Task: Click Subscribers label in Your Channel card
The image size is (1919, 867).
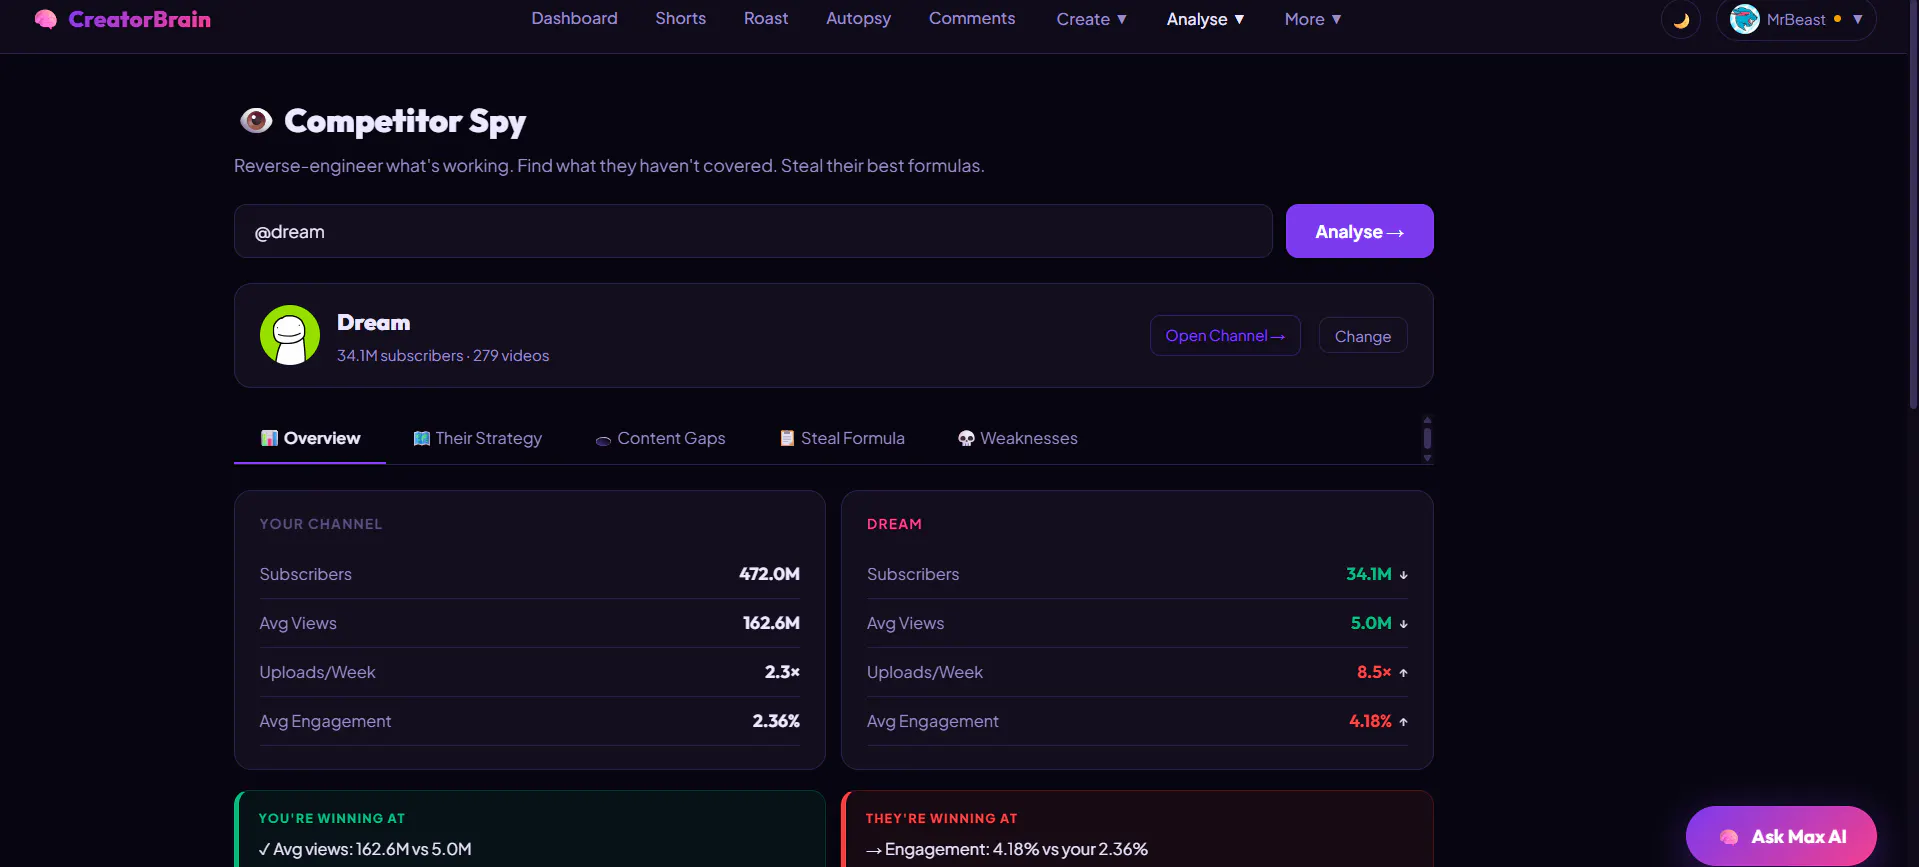Action: [x=306, y=574]
